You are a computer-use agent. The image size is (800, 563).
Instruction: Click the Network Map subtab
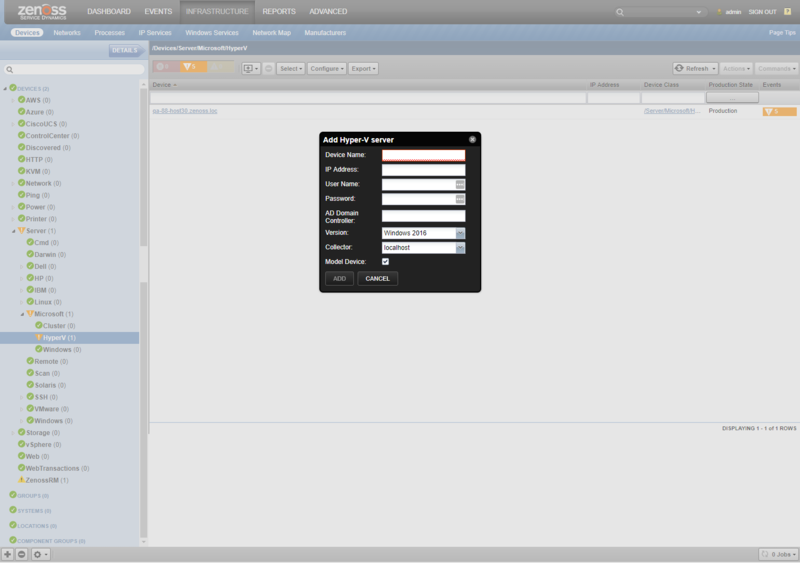coord(271,33)
